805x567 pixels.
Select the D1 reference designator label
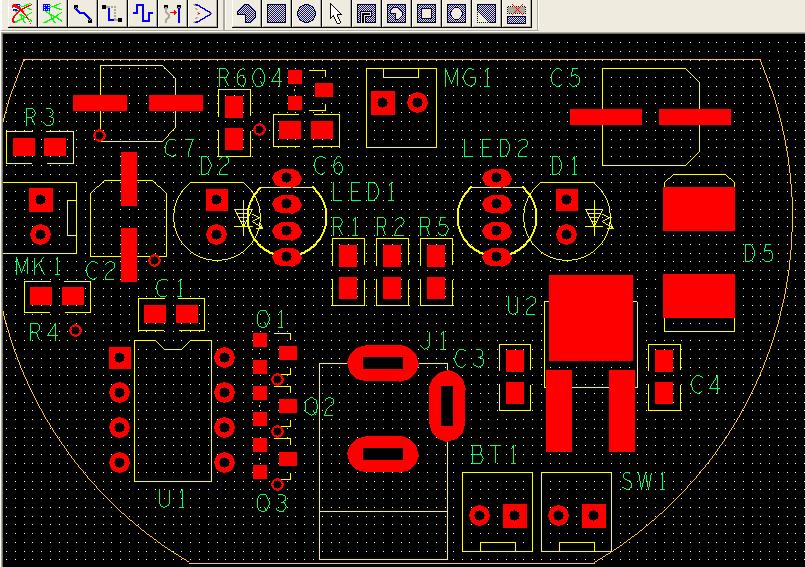pos(565,166)
